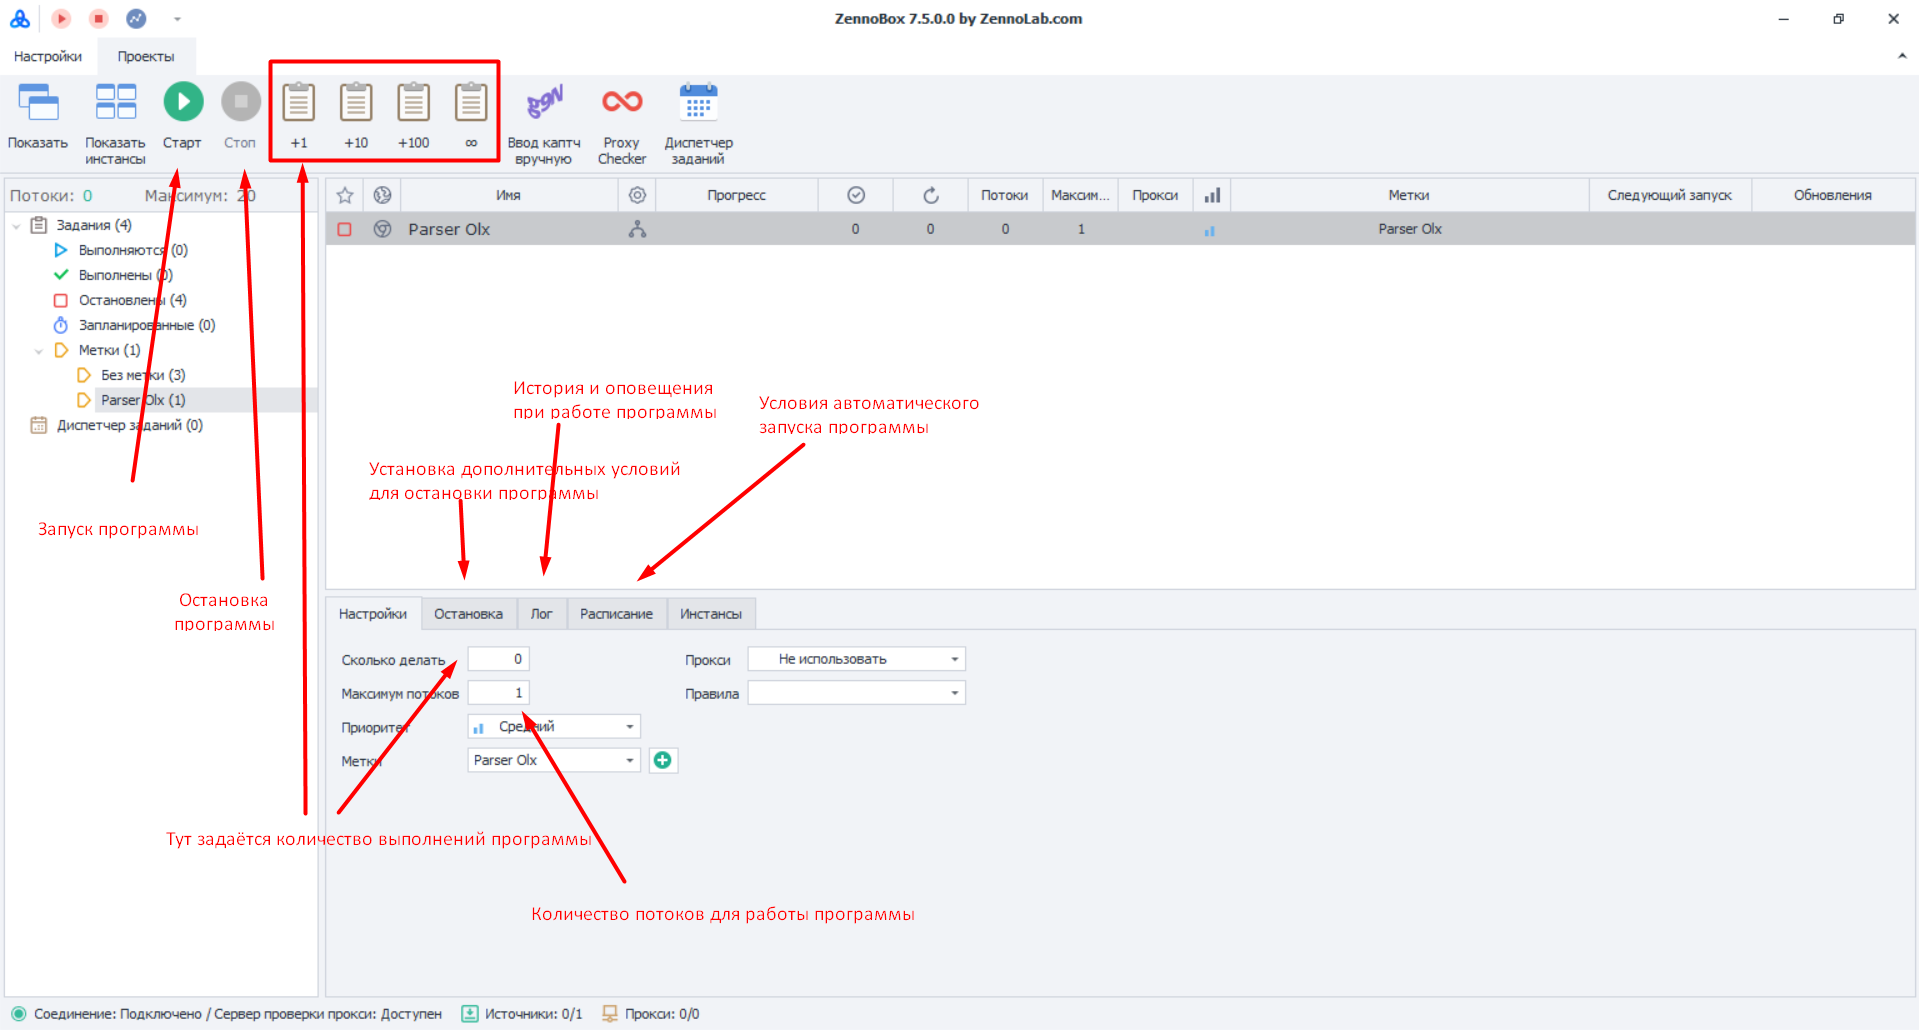
Task: Click the Источники icon in the status bar
Action: tap(470, 1013)
